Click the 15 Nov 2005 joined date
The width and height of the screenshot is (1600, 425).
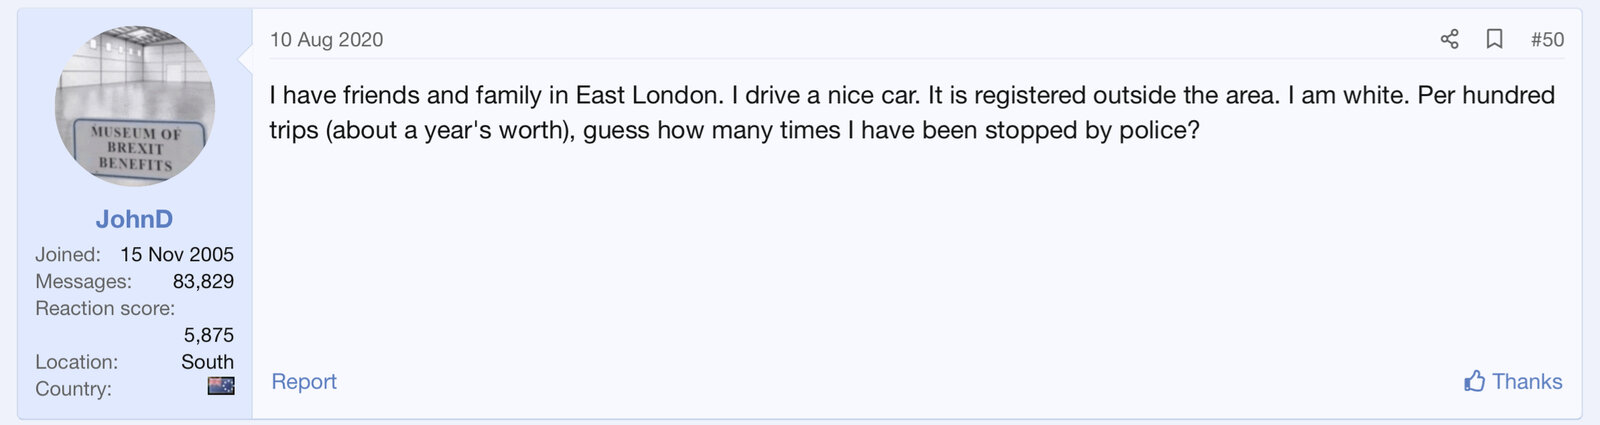point(177,254)
